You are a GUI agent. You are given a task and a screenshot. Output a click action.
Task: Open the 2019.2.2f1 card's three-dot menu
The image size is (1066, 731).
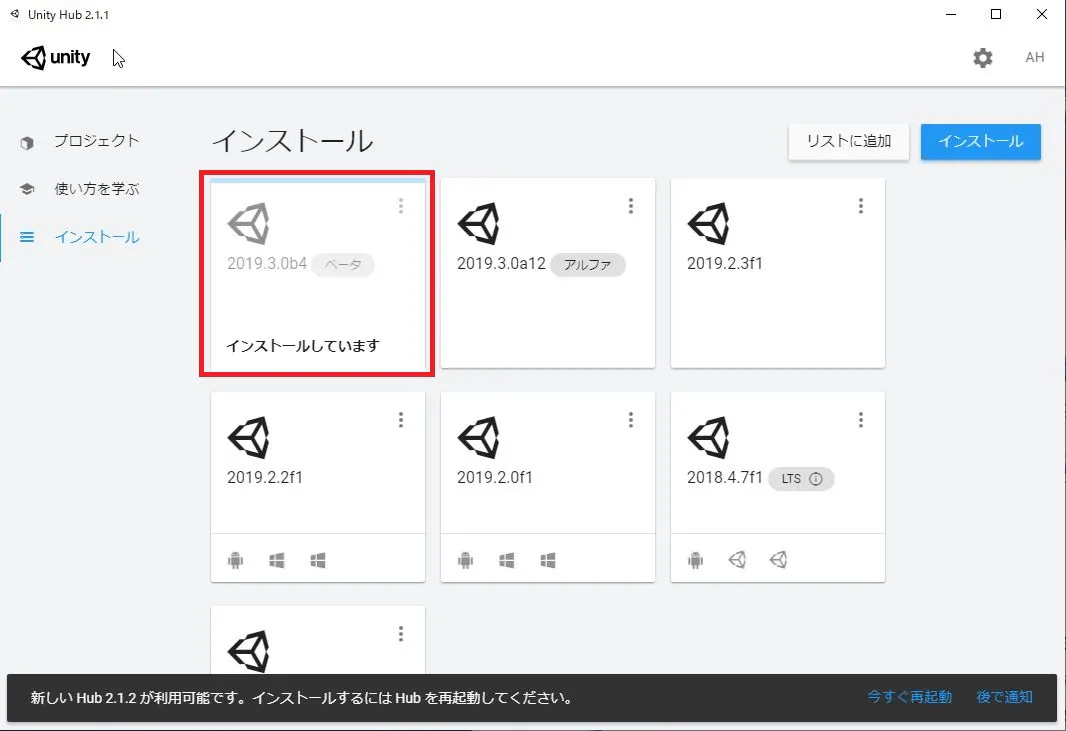401,420
